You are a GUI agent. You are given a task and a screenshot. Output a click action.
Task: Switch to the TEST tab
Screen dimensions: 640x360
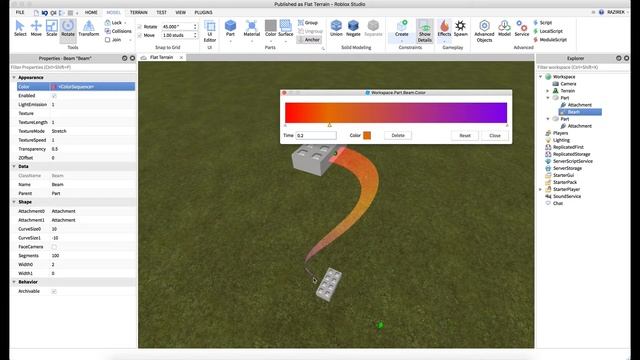(x=161, y=13)
